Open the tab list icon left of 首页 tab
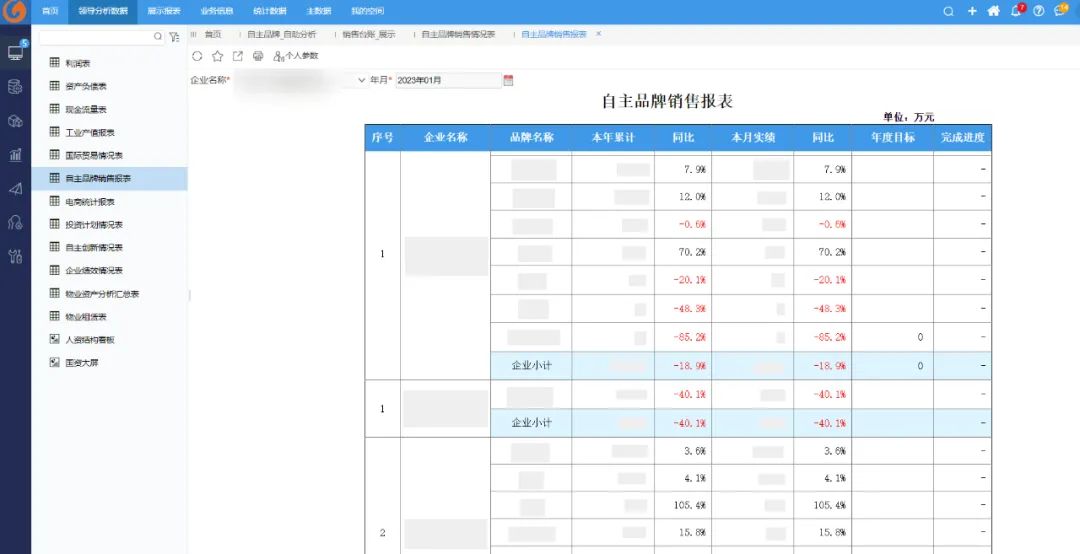Screen dimensions: 1080x554 [194, 34]
